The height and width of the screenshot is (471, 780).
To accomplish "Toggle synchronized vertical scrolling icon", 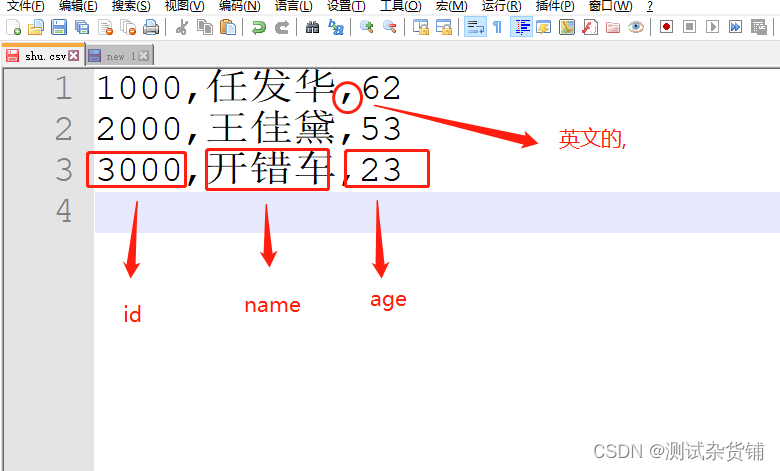I will pos(420,27).
